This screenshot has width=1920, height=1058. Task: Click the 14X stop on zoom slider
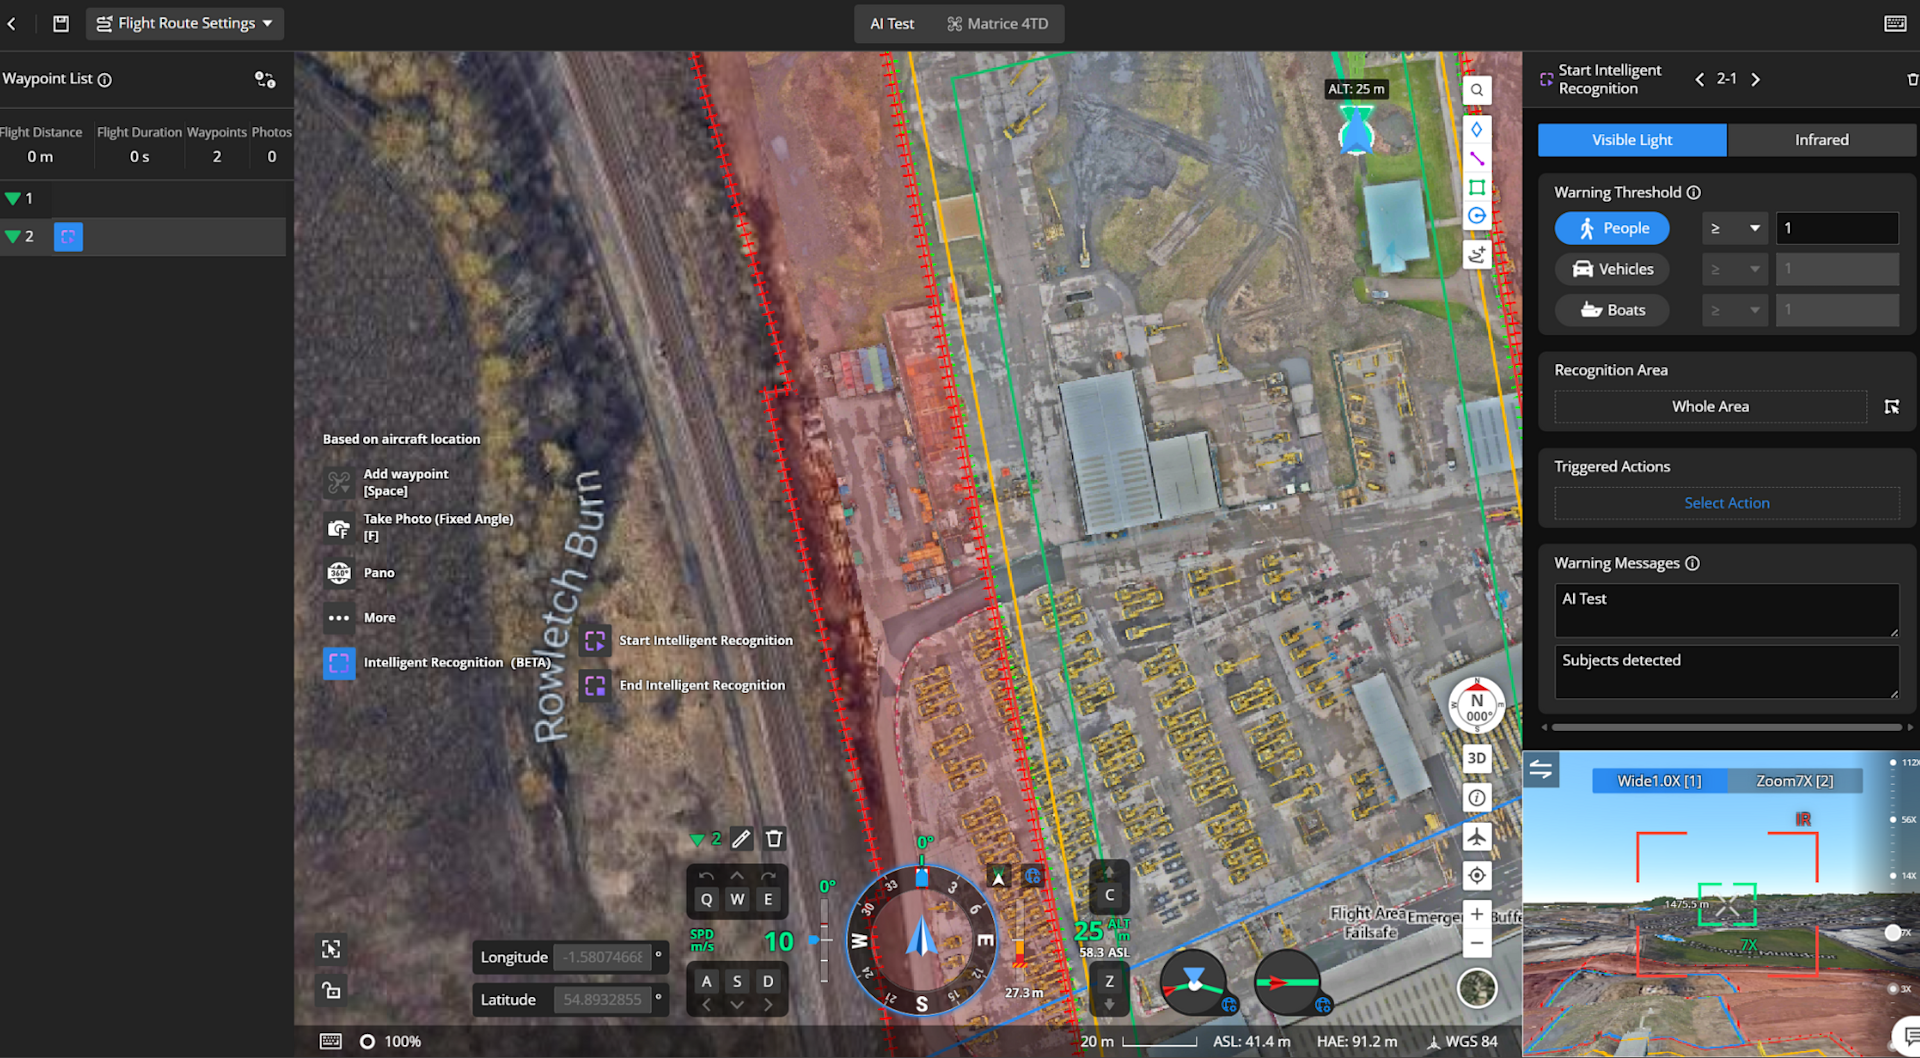point(1893,876)
